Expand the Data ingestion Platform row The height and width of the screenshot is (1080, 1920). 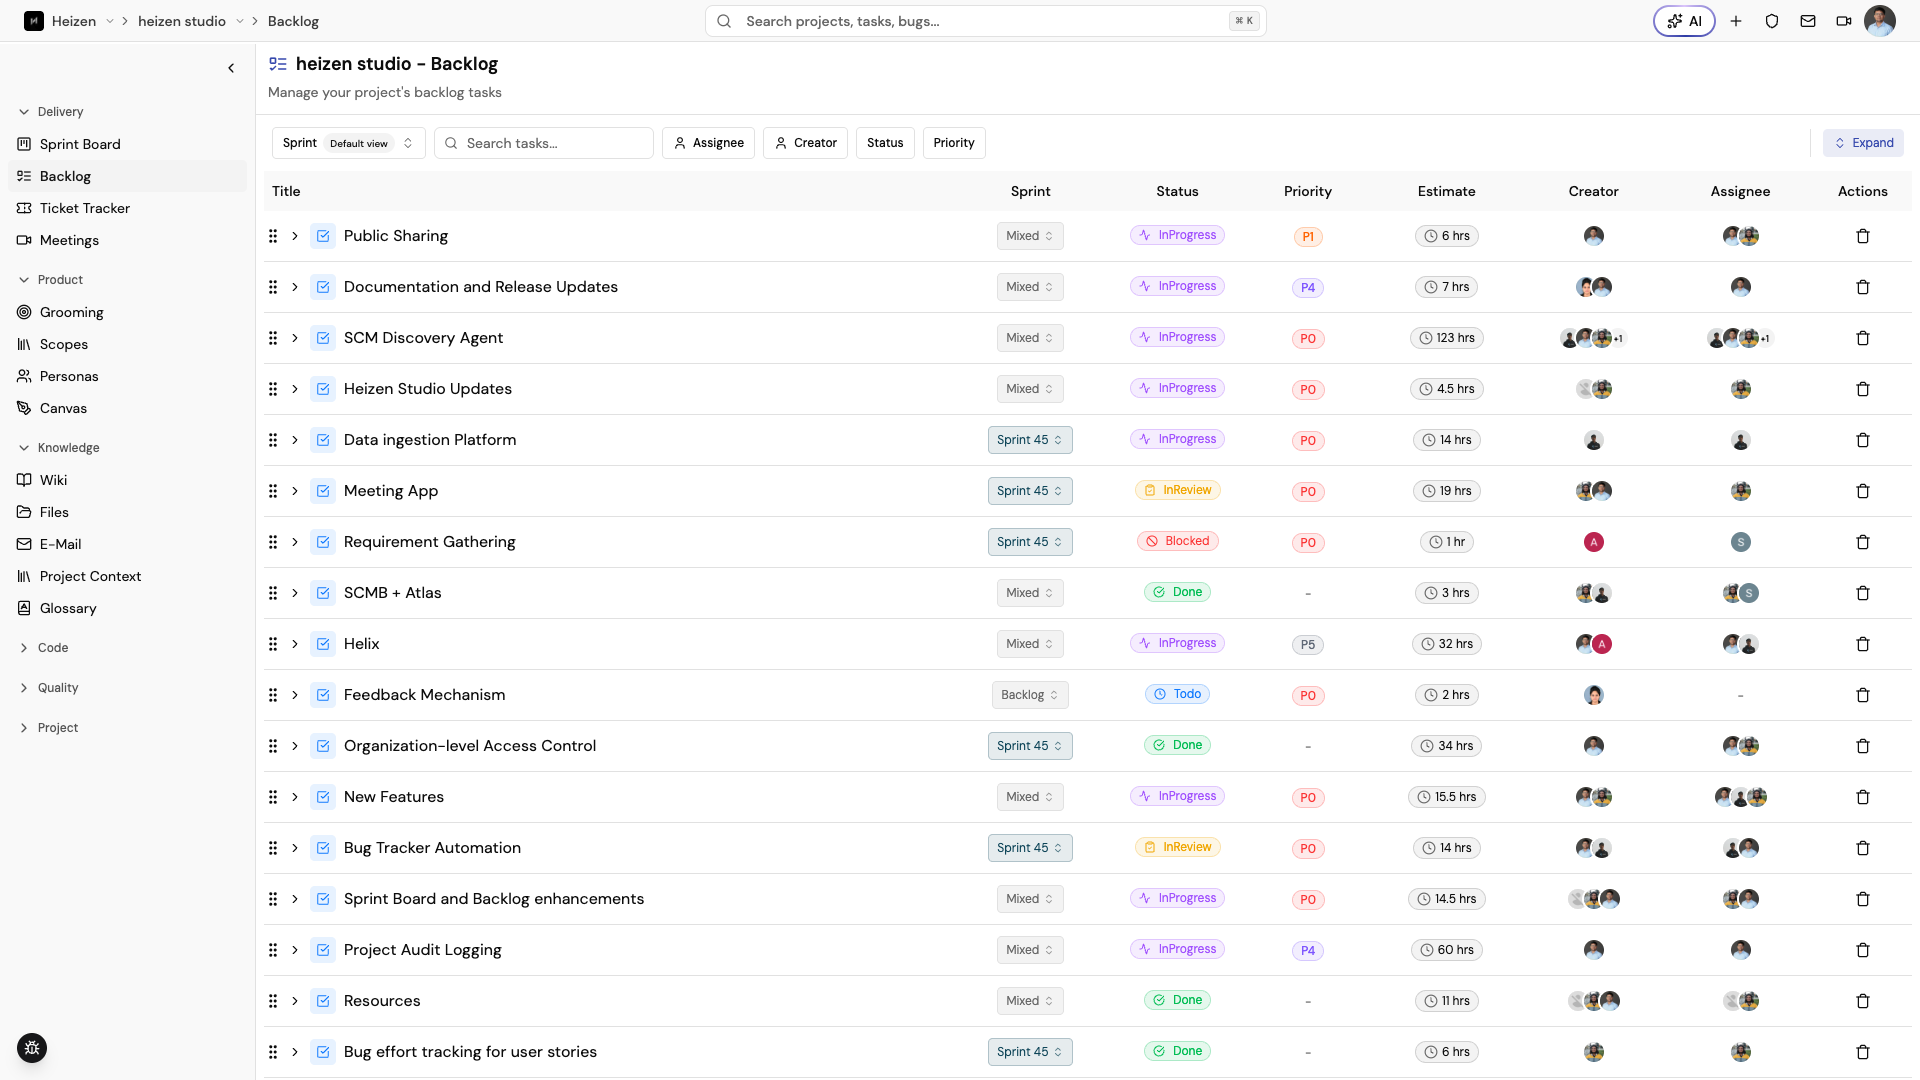295,440
